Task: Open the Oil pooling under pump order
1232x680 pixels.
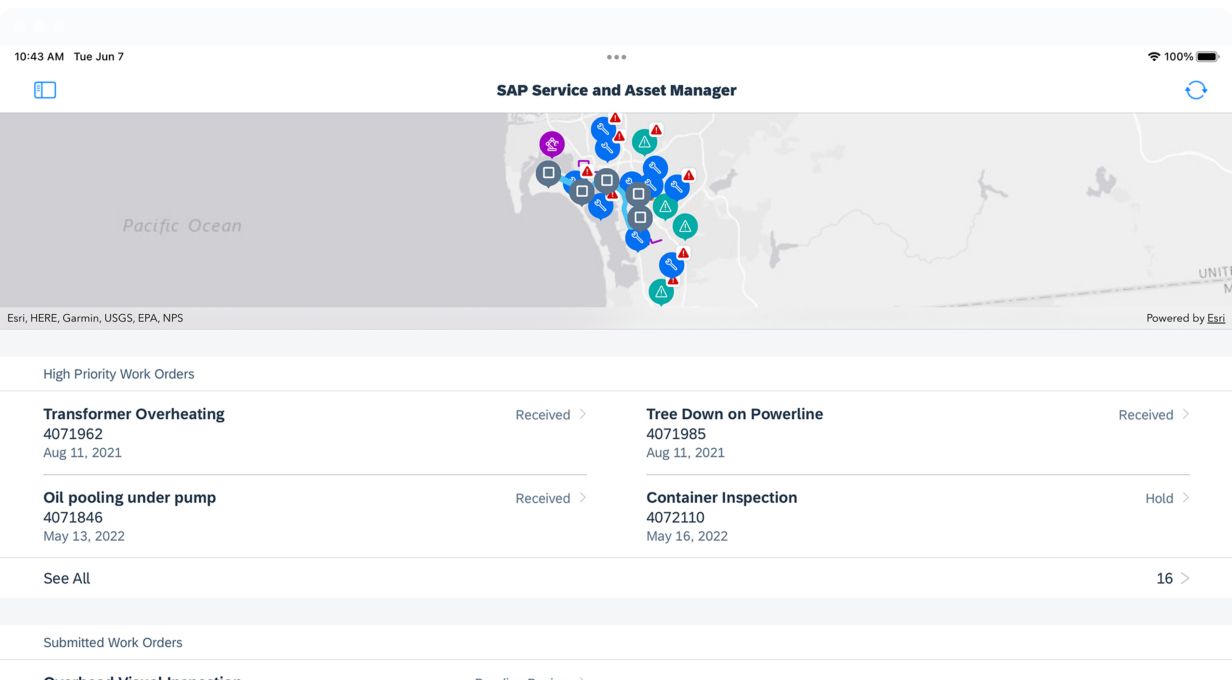Action: point(129,498)
